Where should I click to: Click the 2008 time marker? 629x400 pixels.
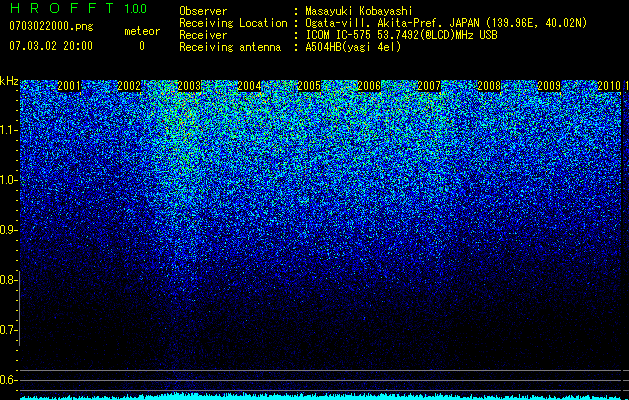coord(489,86)
